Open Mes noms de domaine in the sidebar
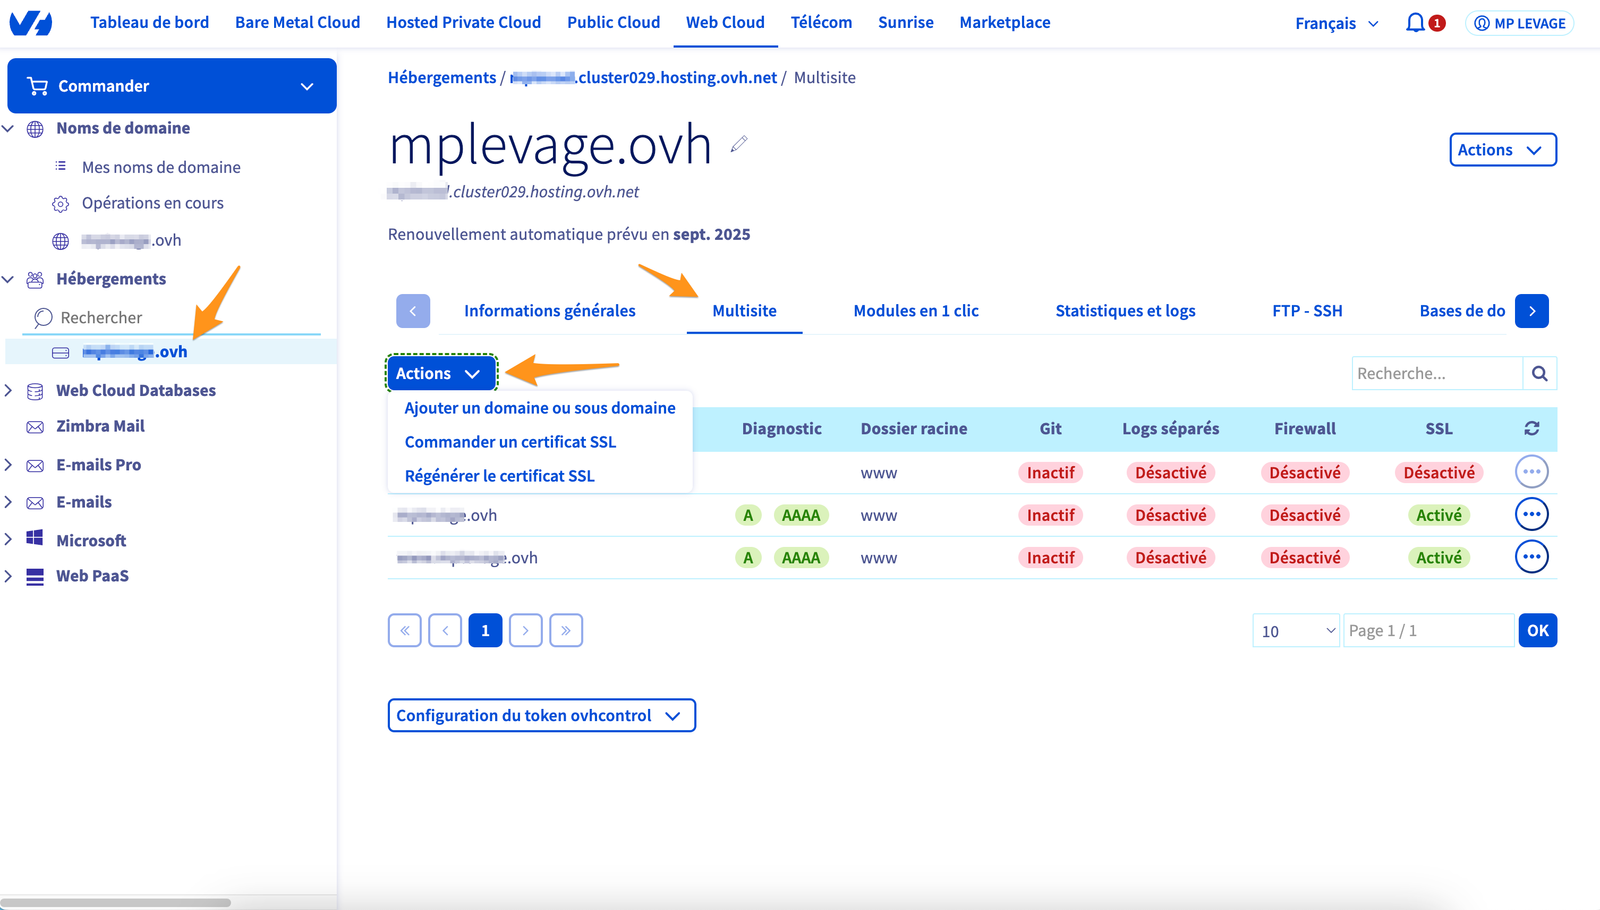1600x910 pixels. pos(161,167)
